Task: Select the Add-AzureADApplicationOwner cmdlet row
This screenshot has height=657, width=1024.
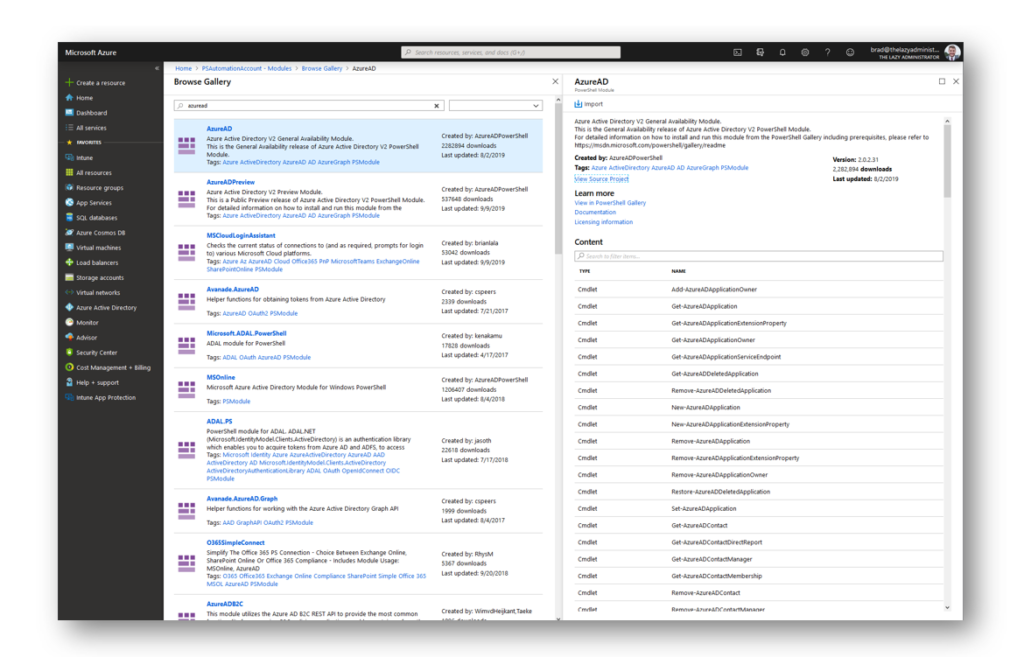Action: (759, 289)
